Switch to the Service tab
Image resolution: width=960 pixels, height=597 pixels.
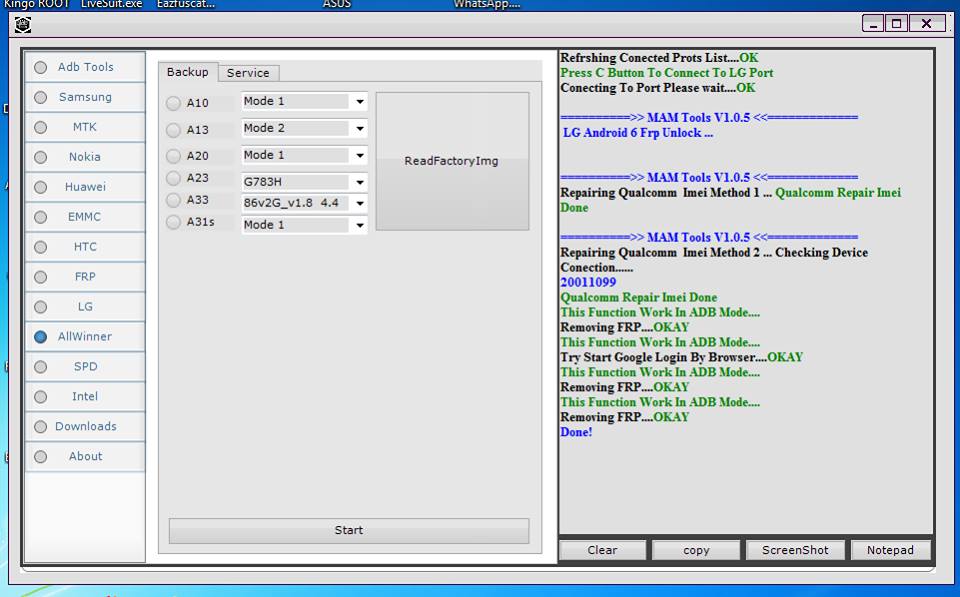[x=248, y=72]
